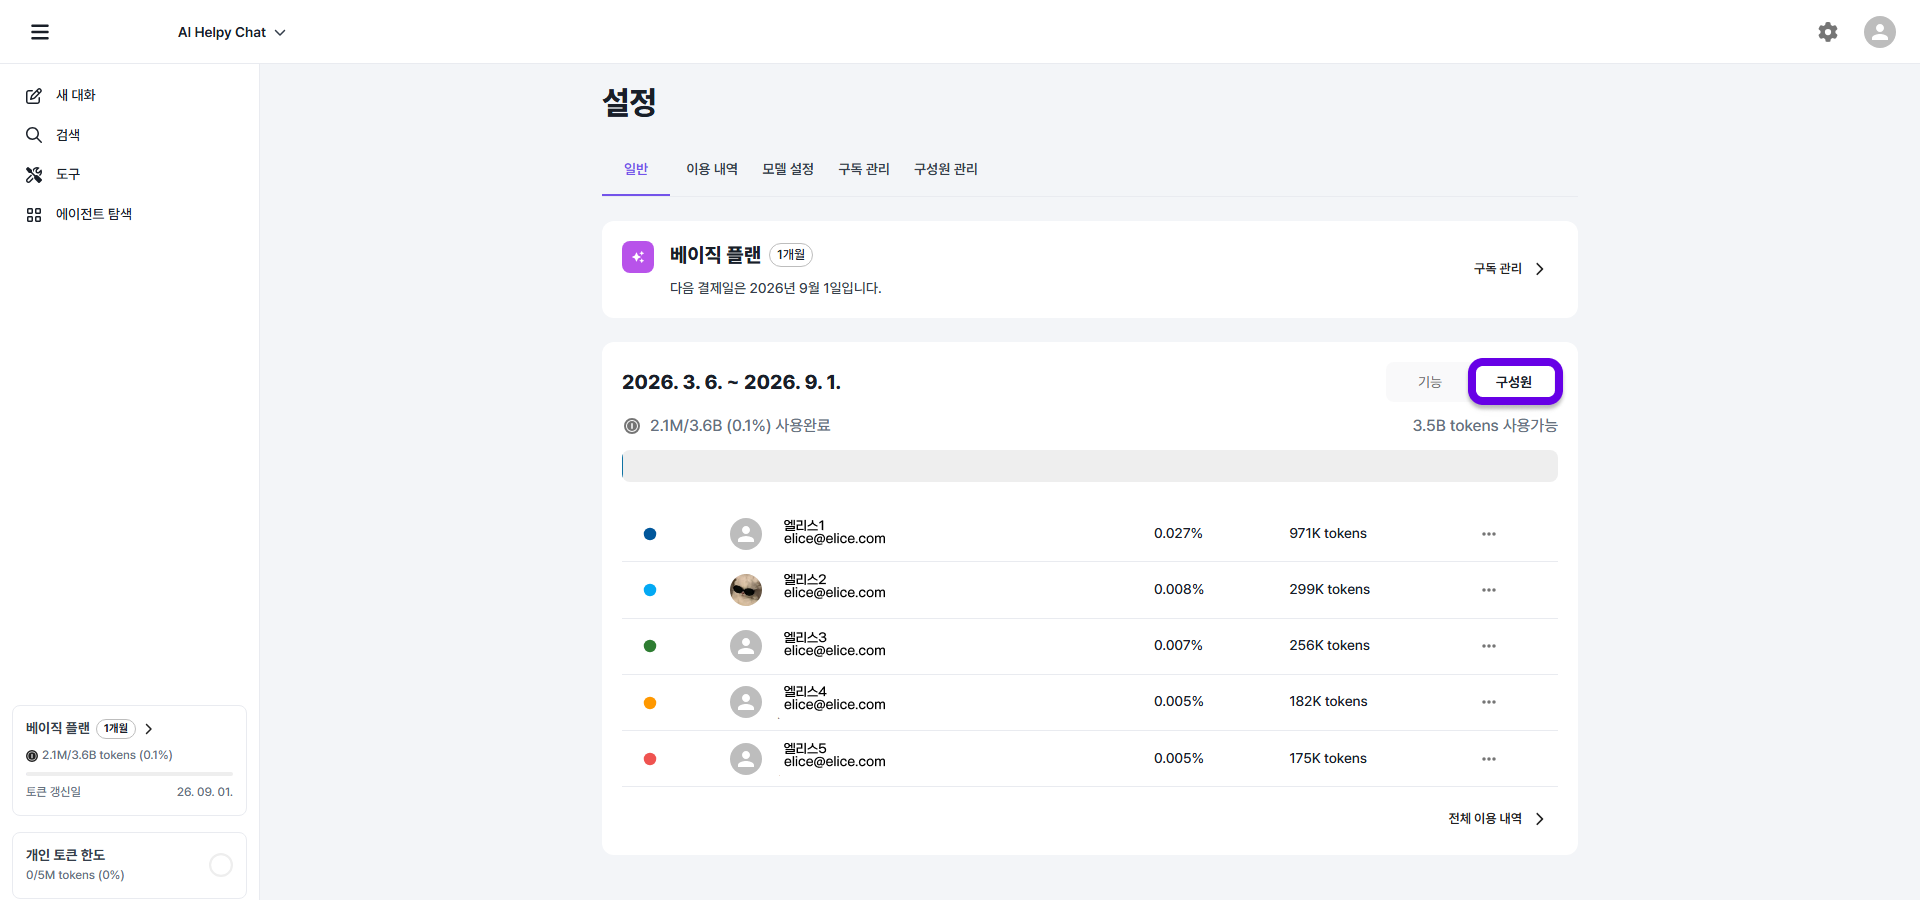Viewport: 1920px width, 900px height.
Task: Start a new chat with 새 대화
Action: click(76, 95)
